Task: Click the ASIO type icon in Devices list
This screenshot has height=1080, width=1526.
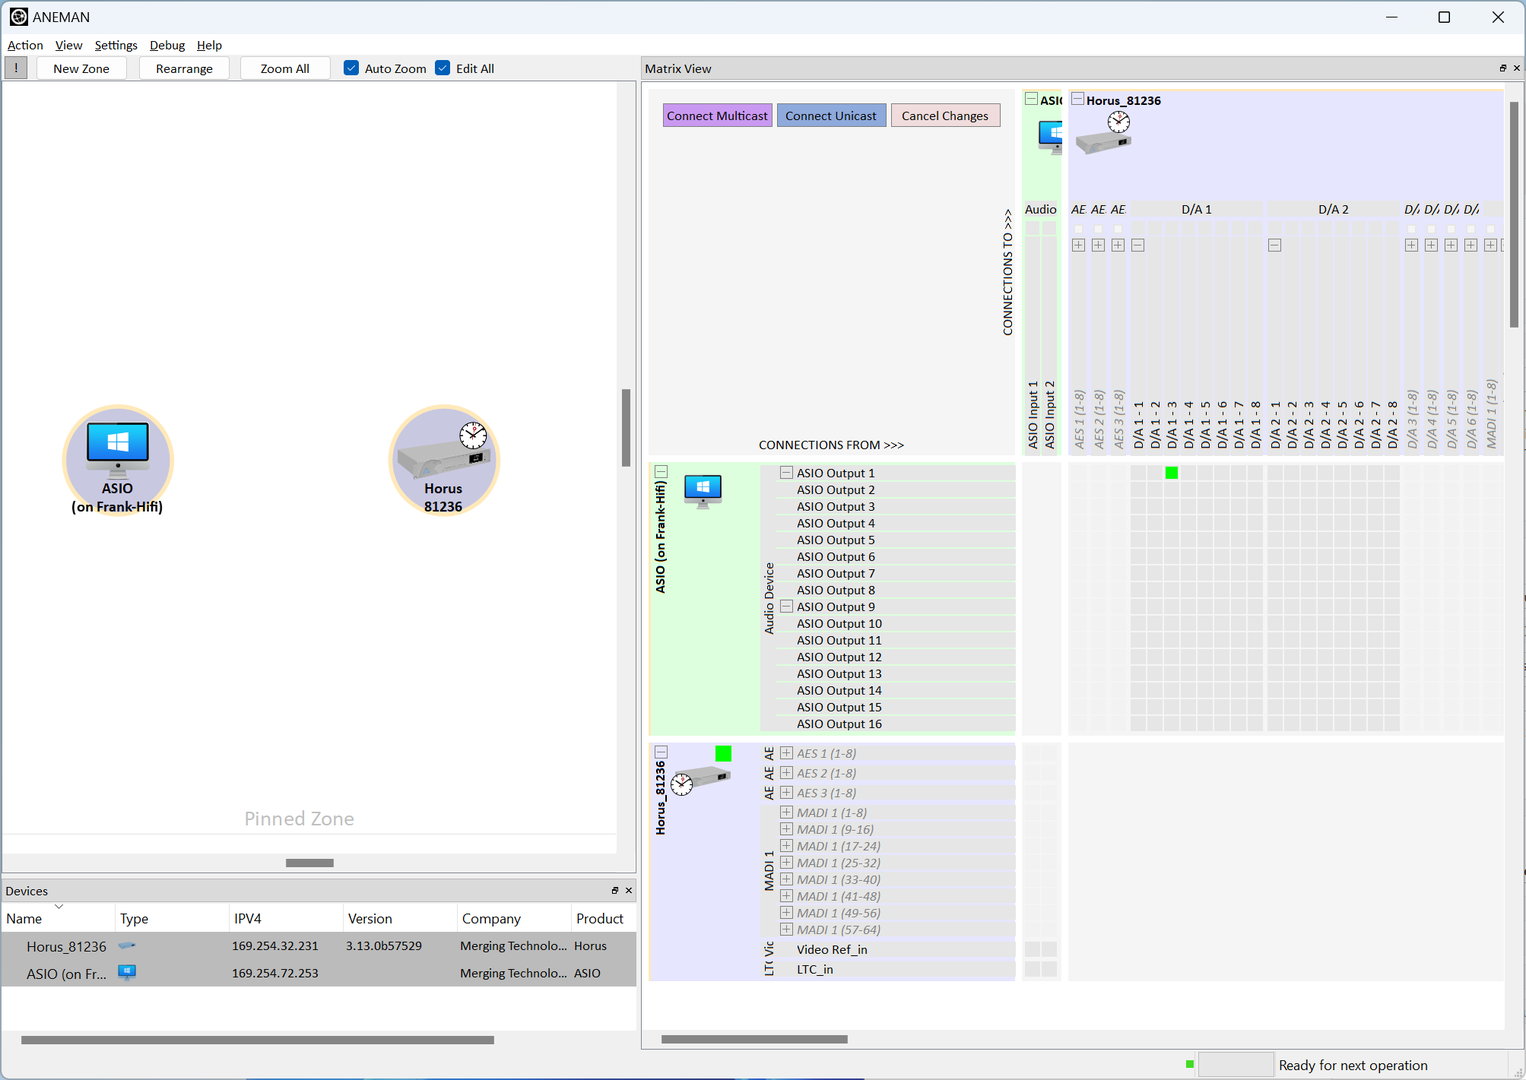Action: pos(127,972)
